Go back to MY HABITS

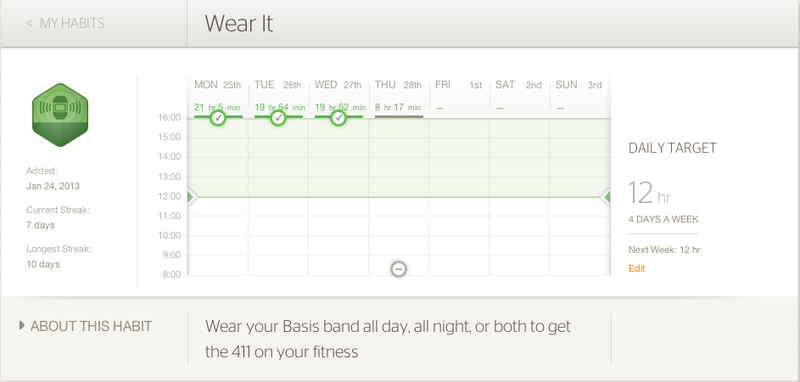click(65, 23)
